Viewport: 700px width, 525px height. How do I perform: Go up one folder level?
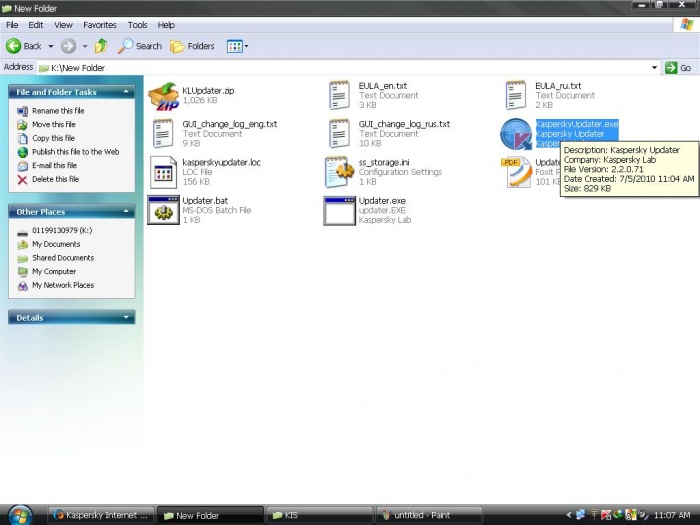(x=101, y=46)
